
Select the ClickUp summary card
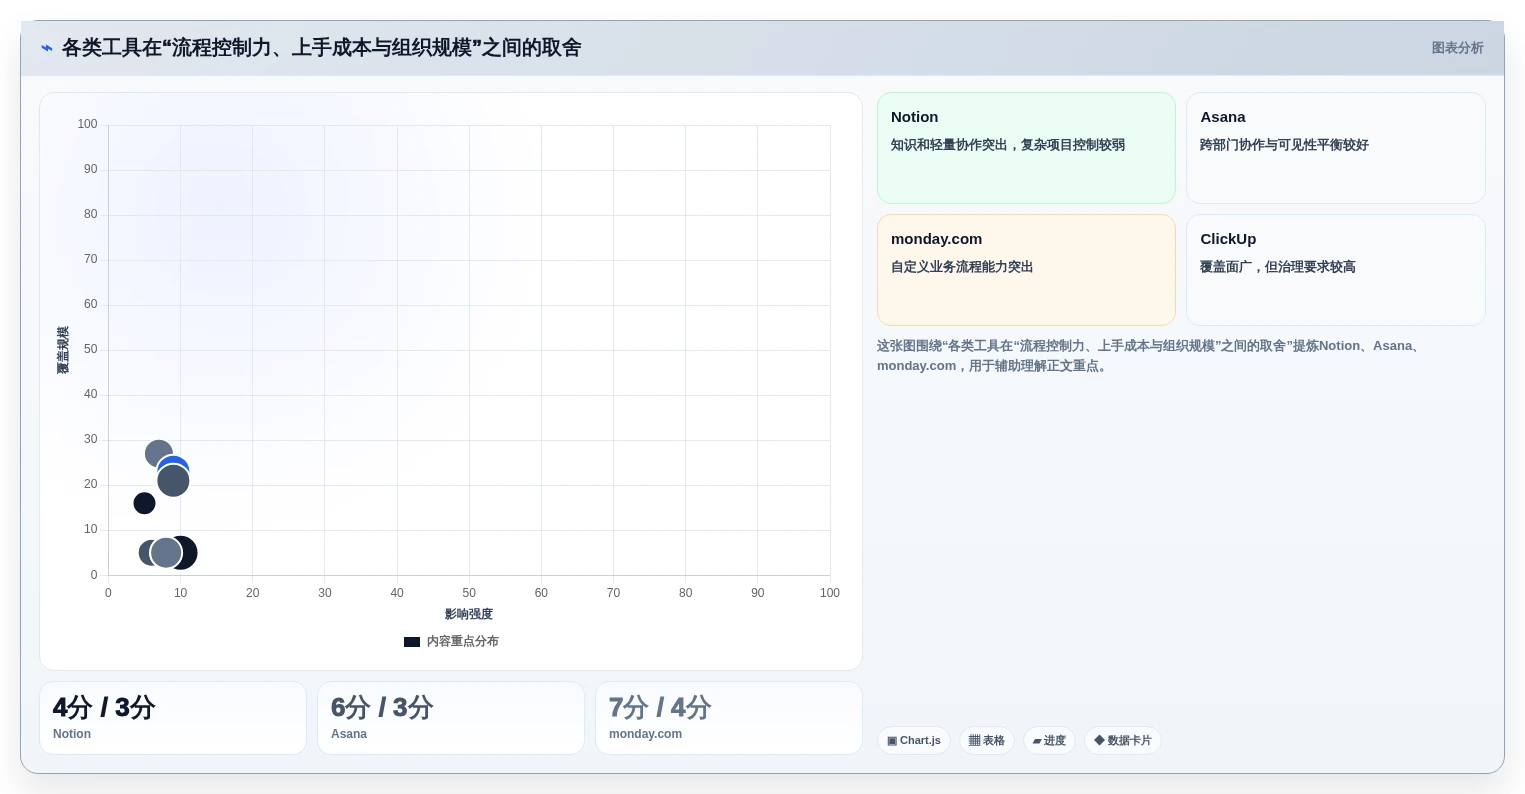(1335, 270)
